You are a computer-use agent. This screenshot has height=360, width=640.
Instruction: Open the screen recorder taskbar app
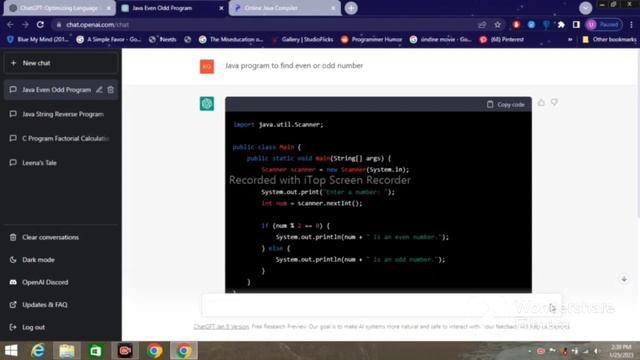(x=125, y=351)
